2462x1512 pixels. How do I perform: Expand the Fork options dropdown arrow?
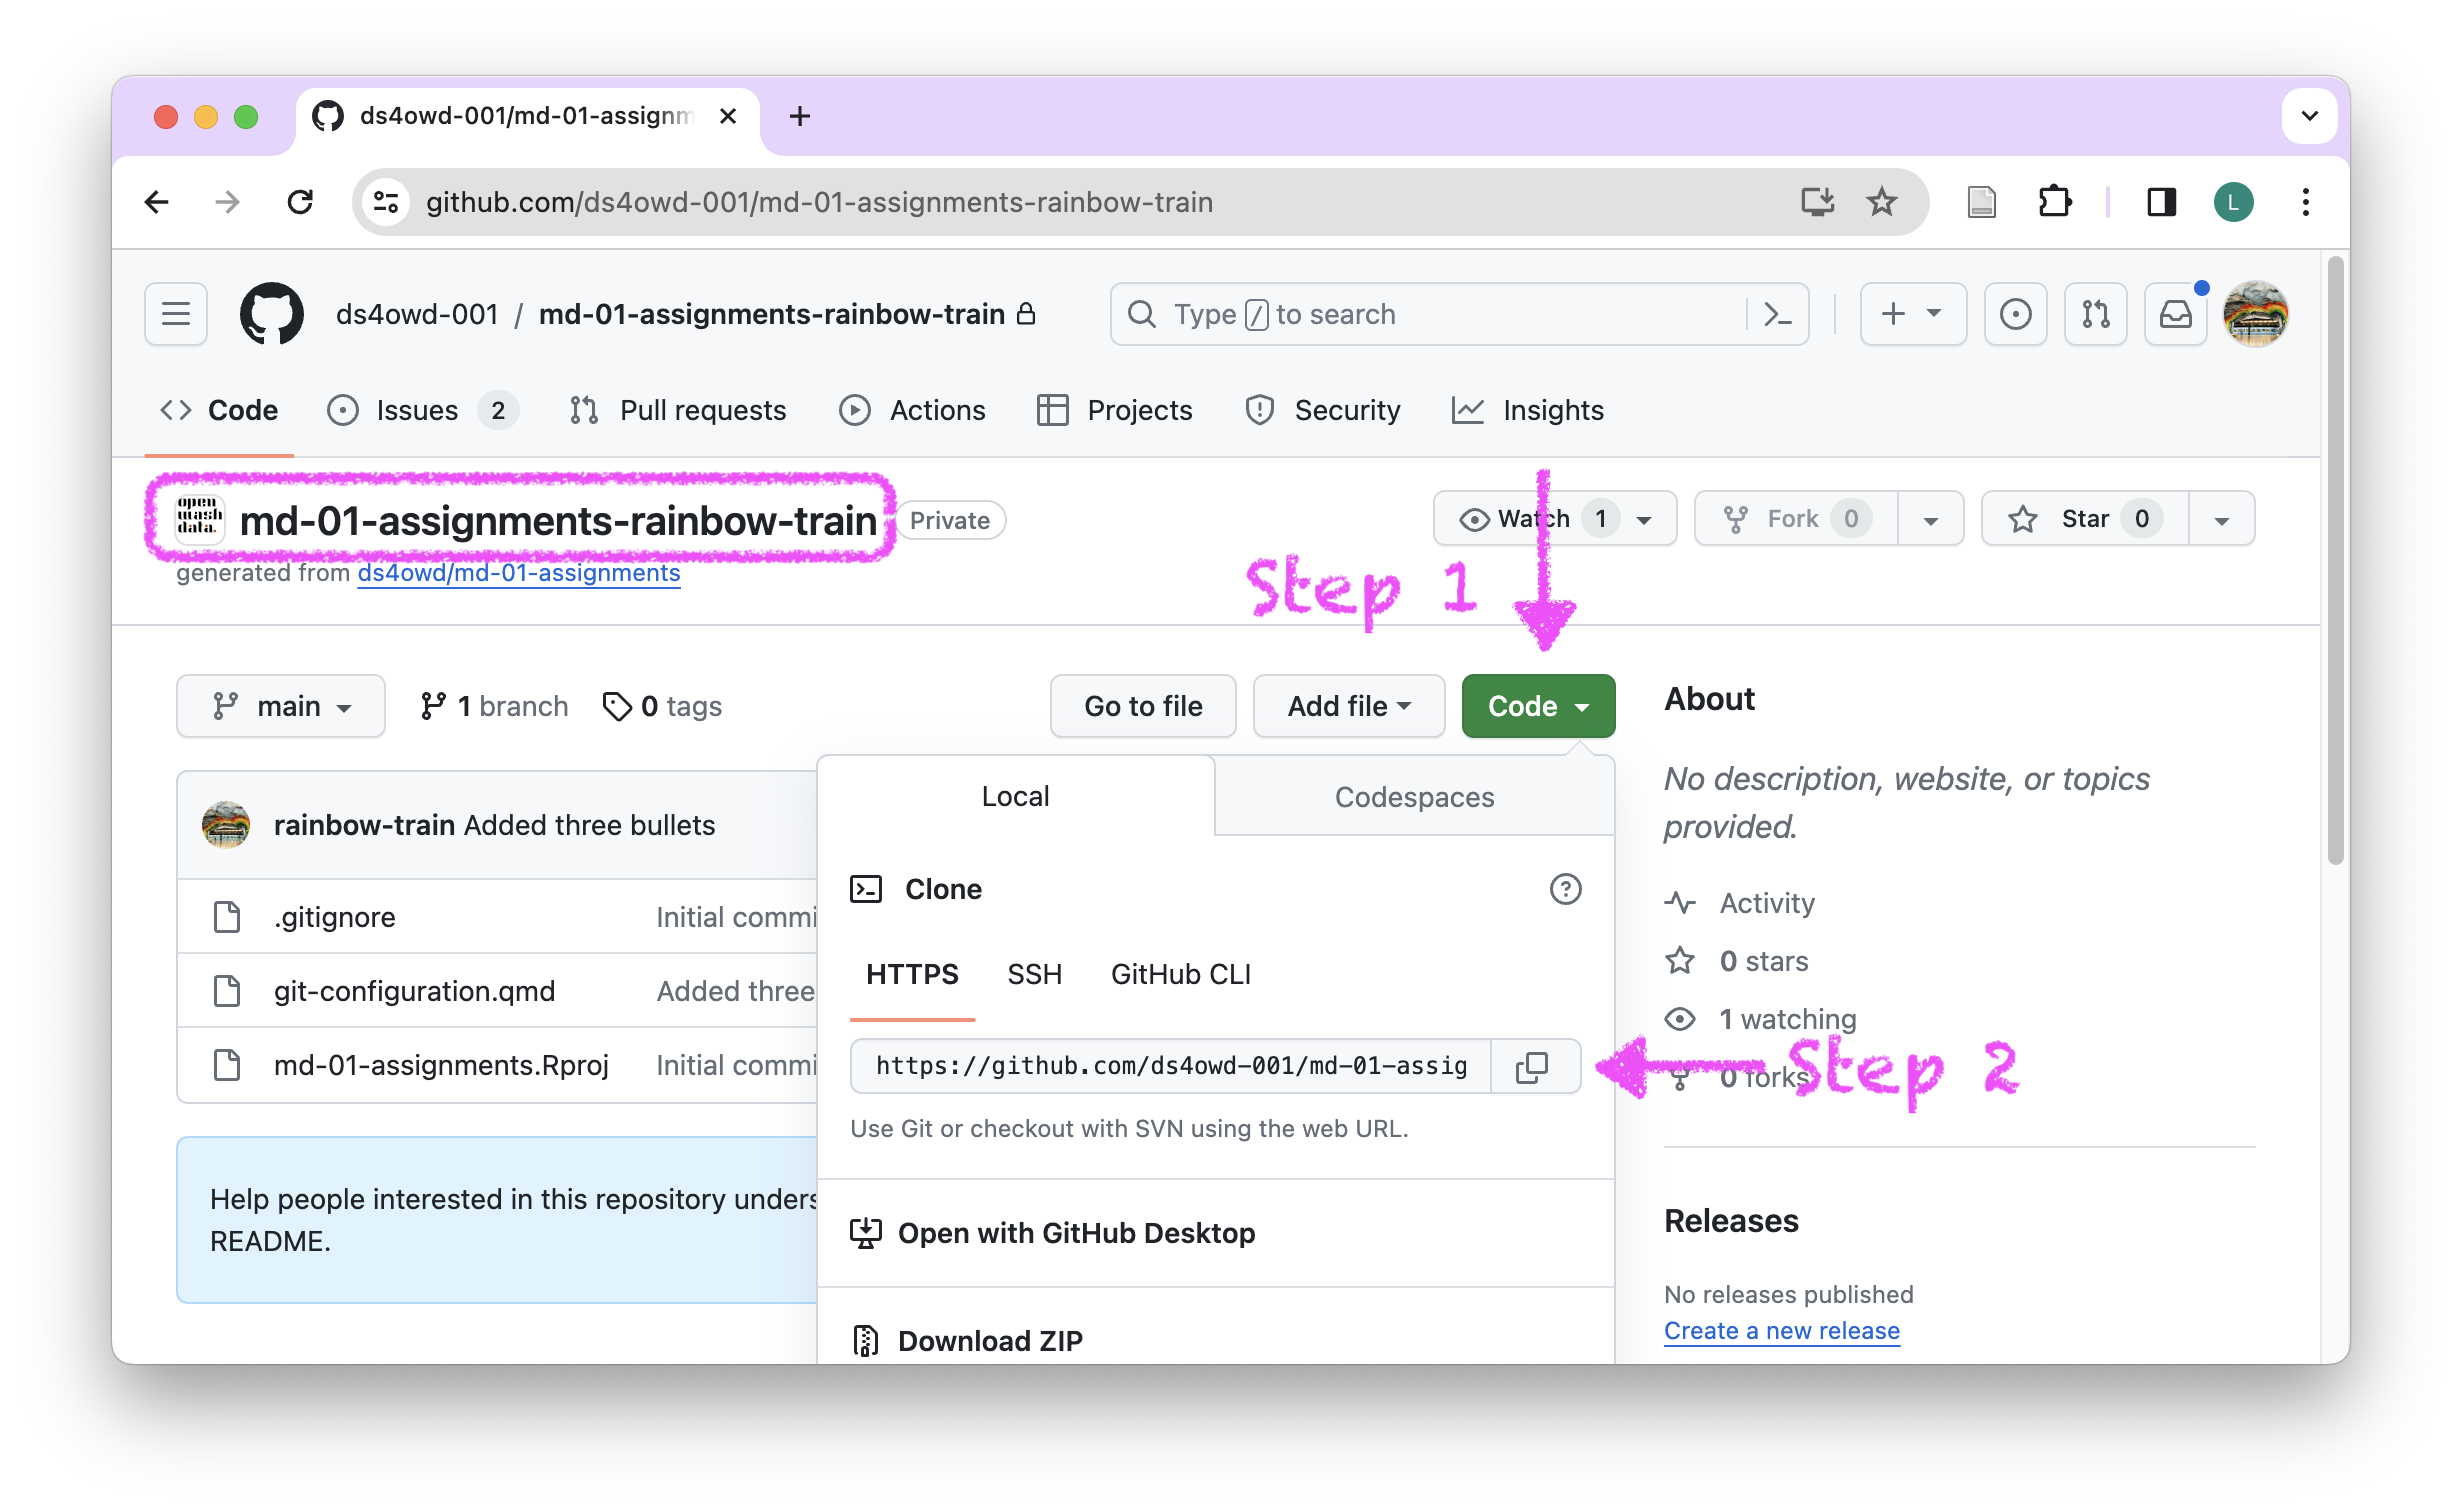pos(1930,519)
